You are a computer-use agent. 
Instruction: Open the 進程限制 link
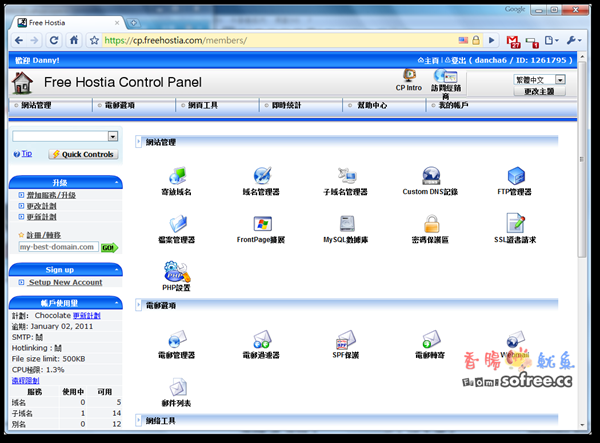point(26,381)
